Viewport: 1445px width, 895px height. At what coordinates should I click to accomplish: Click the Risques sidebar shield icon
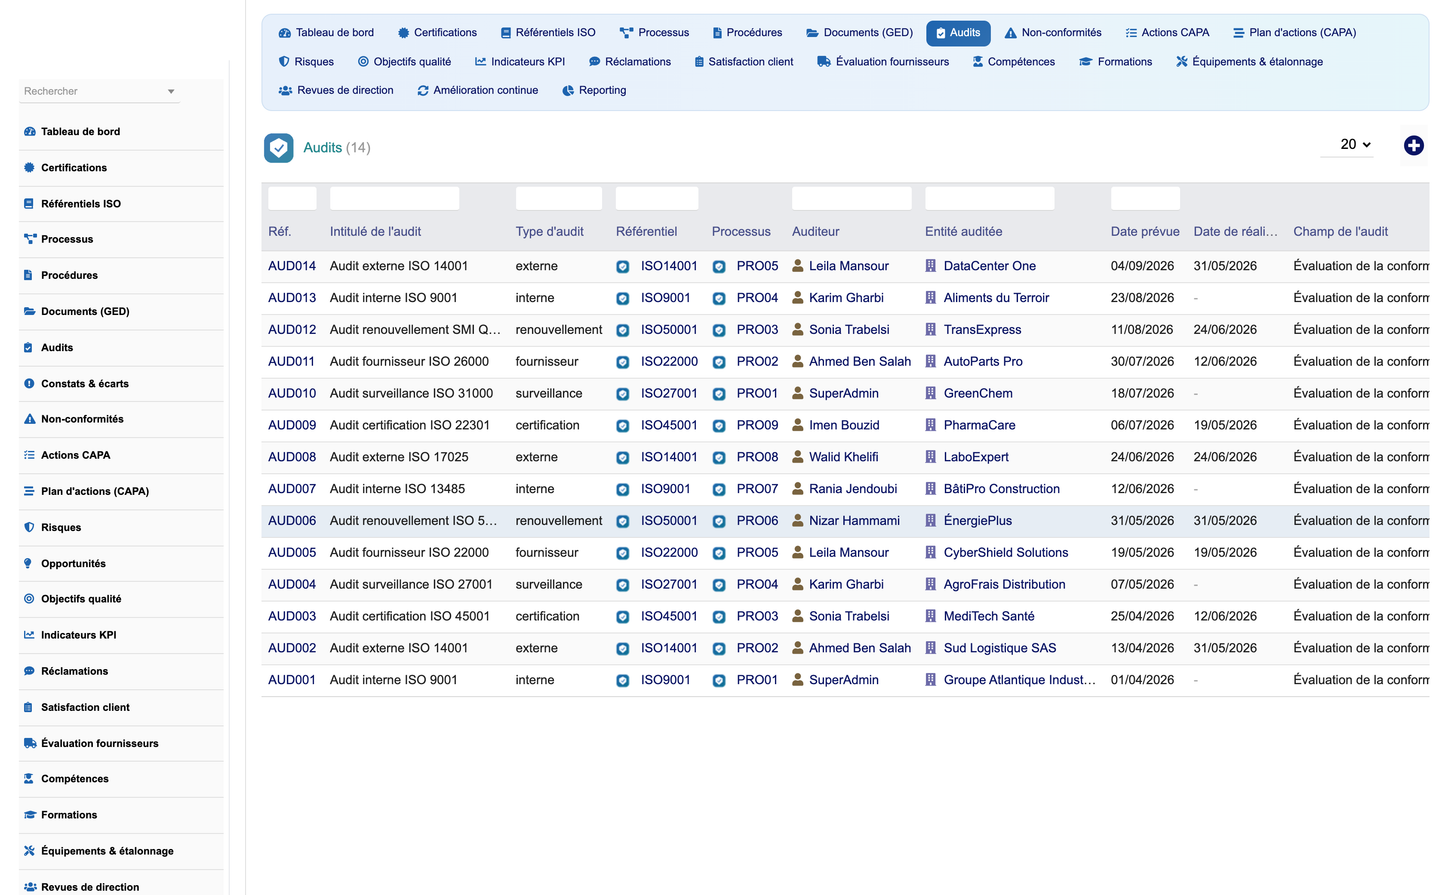[29, 528]
